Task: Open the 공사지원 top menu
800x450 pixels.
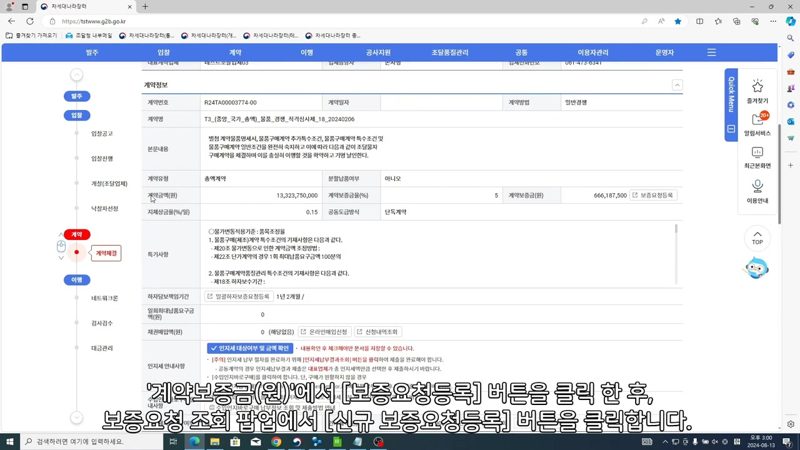Action: click(x=378, y=53)
